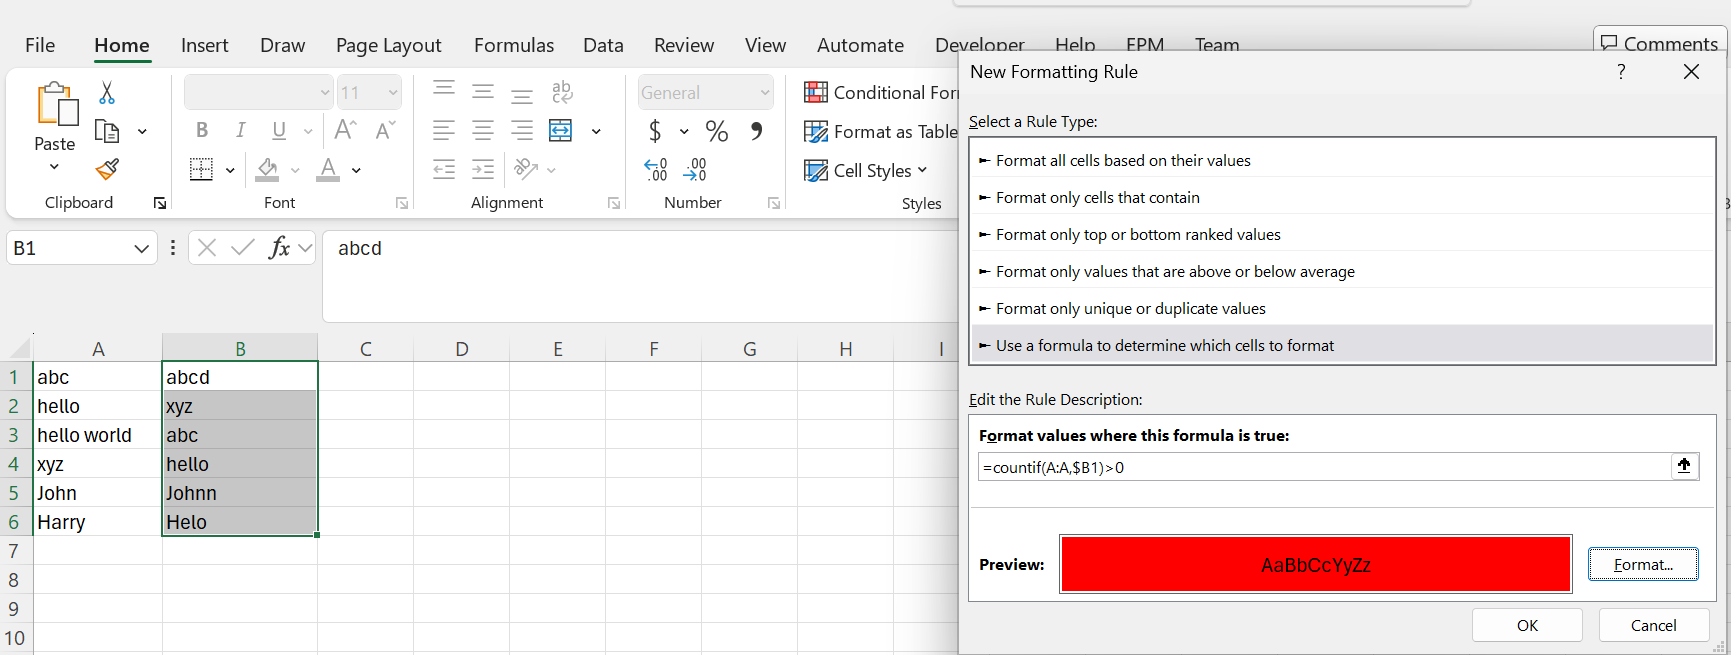Click the Percent Style icon
Screen dimensions: 1731x655
pos(717,131)
